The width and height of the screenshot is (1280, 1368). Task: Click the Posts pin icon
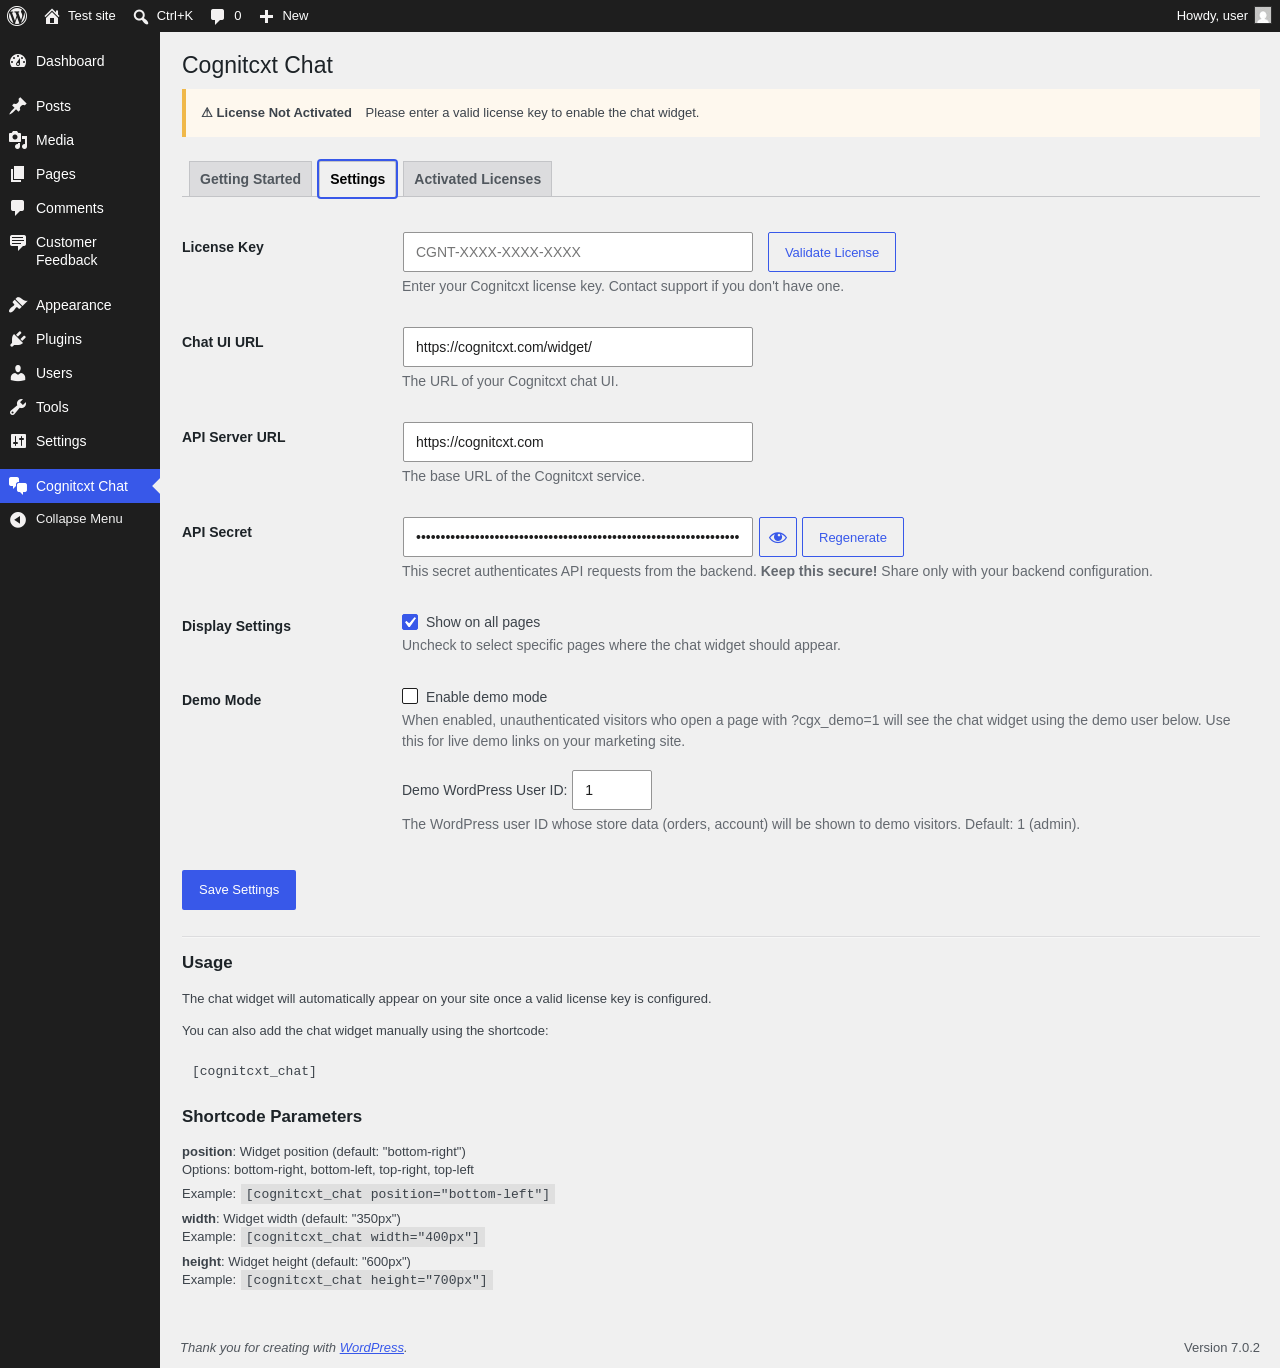pos(18,106)
